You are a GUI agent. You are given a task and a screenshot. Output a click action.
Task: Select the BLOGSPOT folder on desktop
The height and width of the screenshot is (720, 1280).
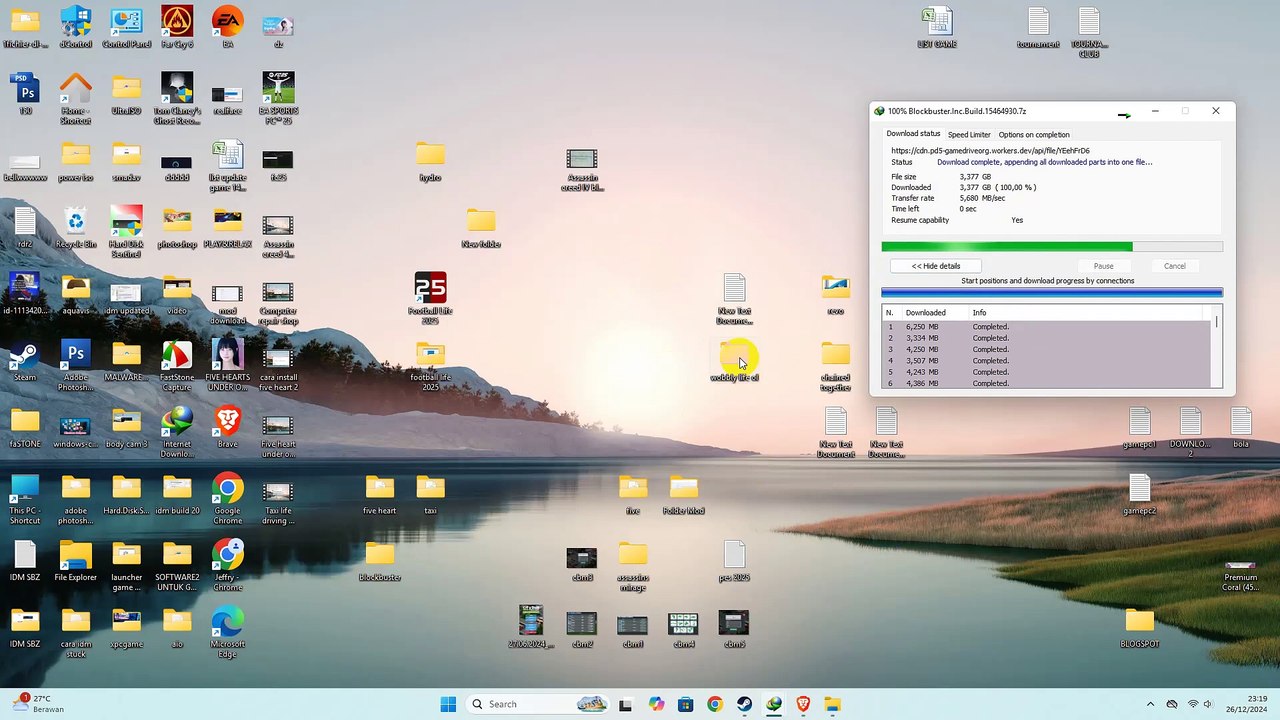[x=1139, y=628]
